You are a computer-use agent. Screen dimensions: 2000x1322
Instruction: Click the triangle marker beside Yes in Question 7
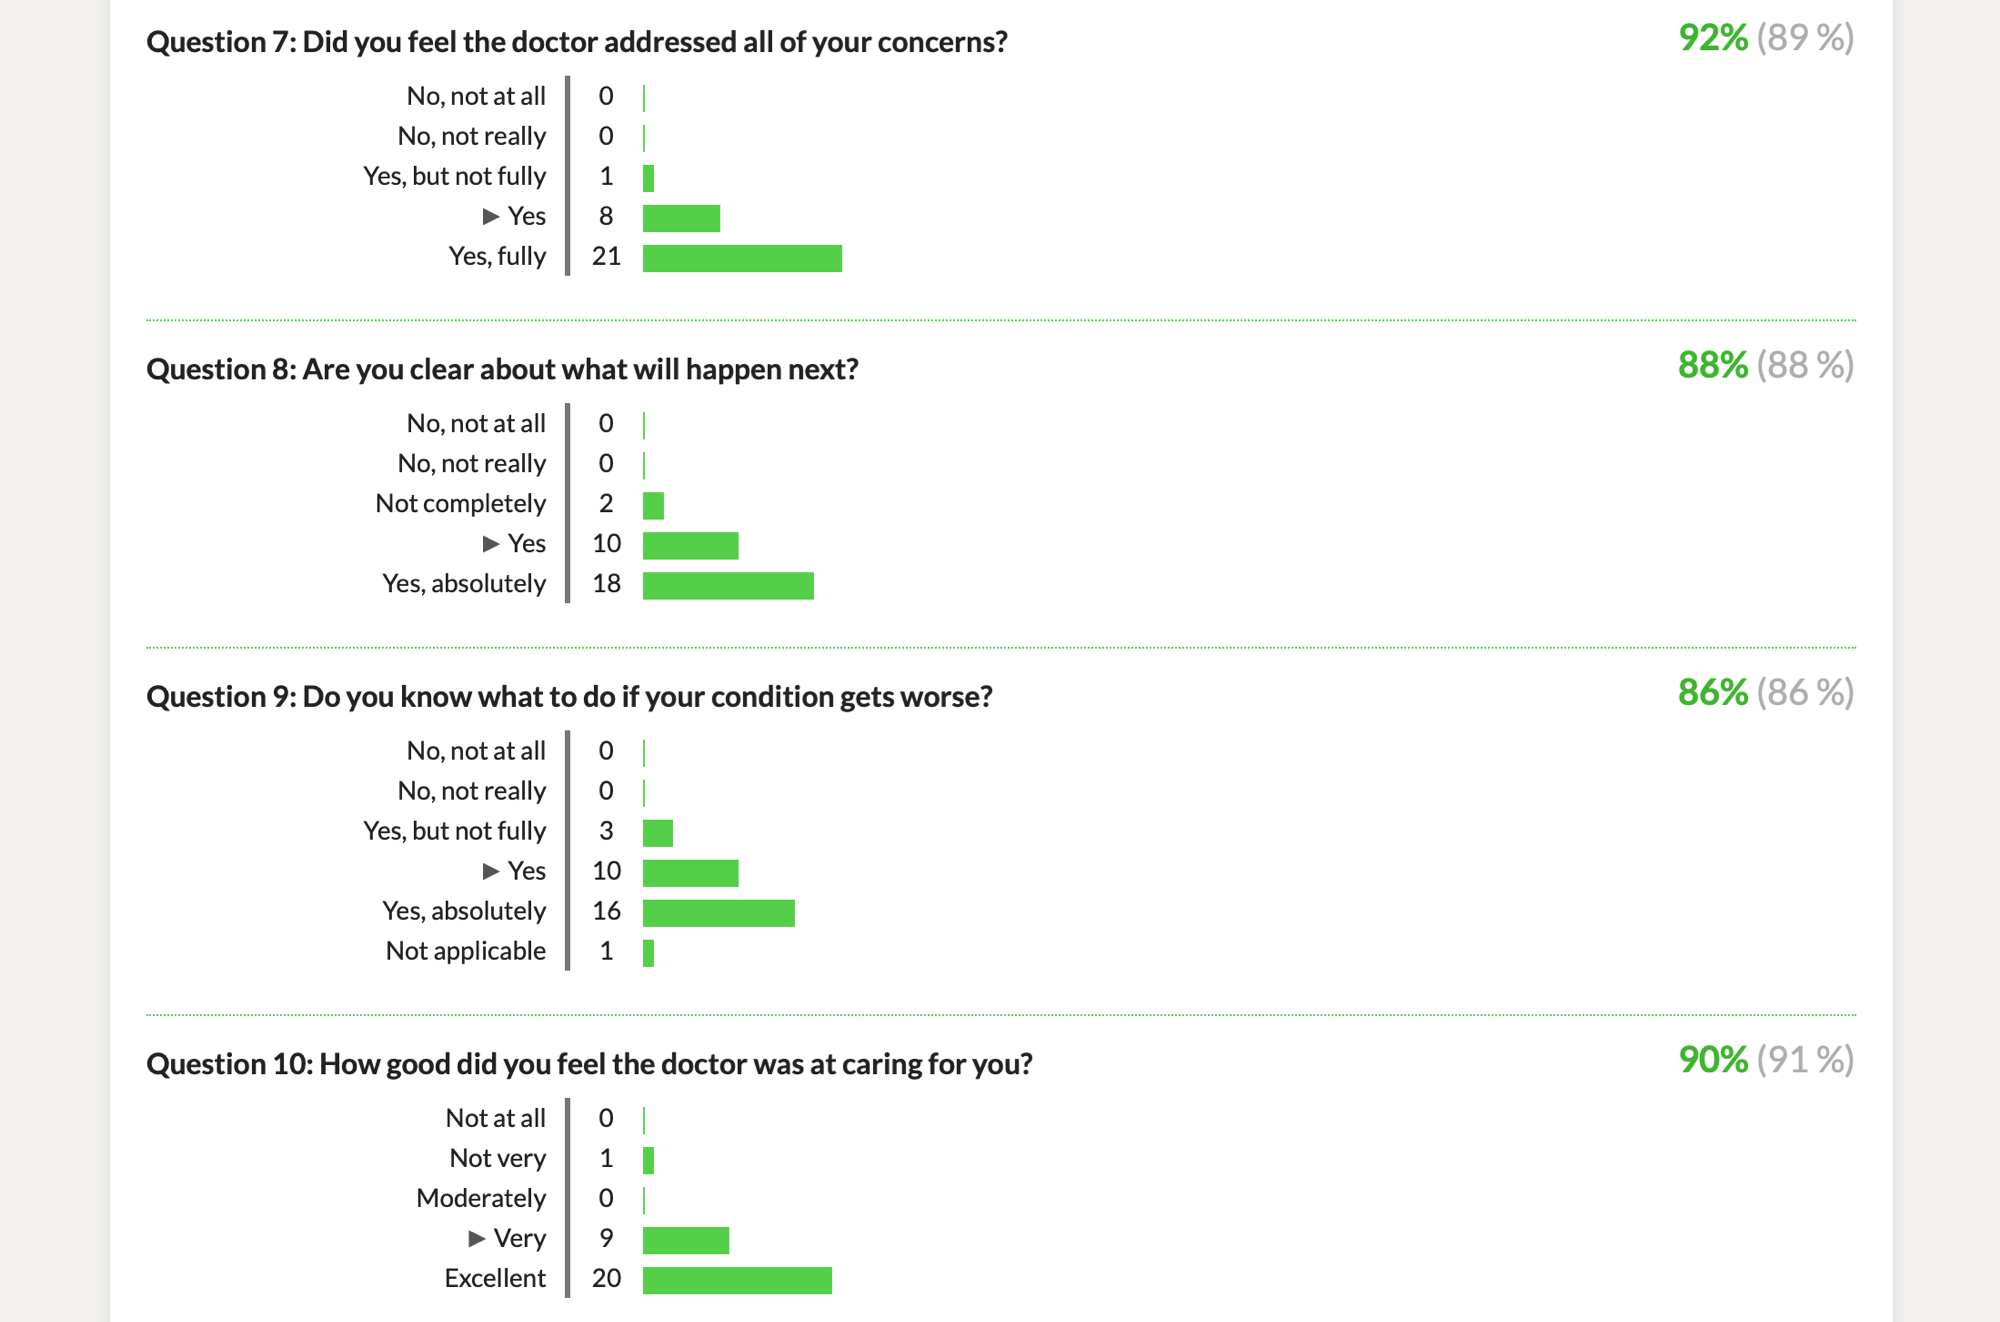[491, 216]
